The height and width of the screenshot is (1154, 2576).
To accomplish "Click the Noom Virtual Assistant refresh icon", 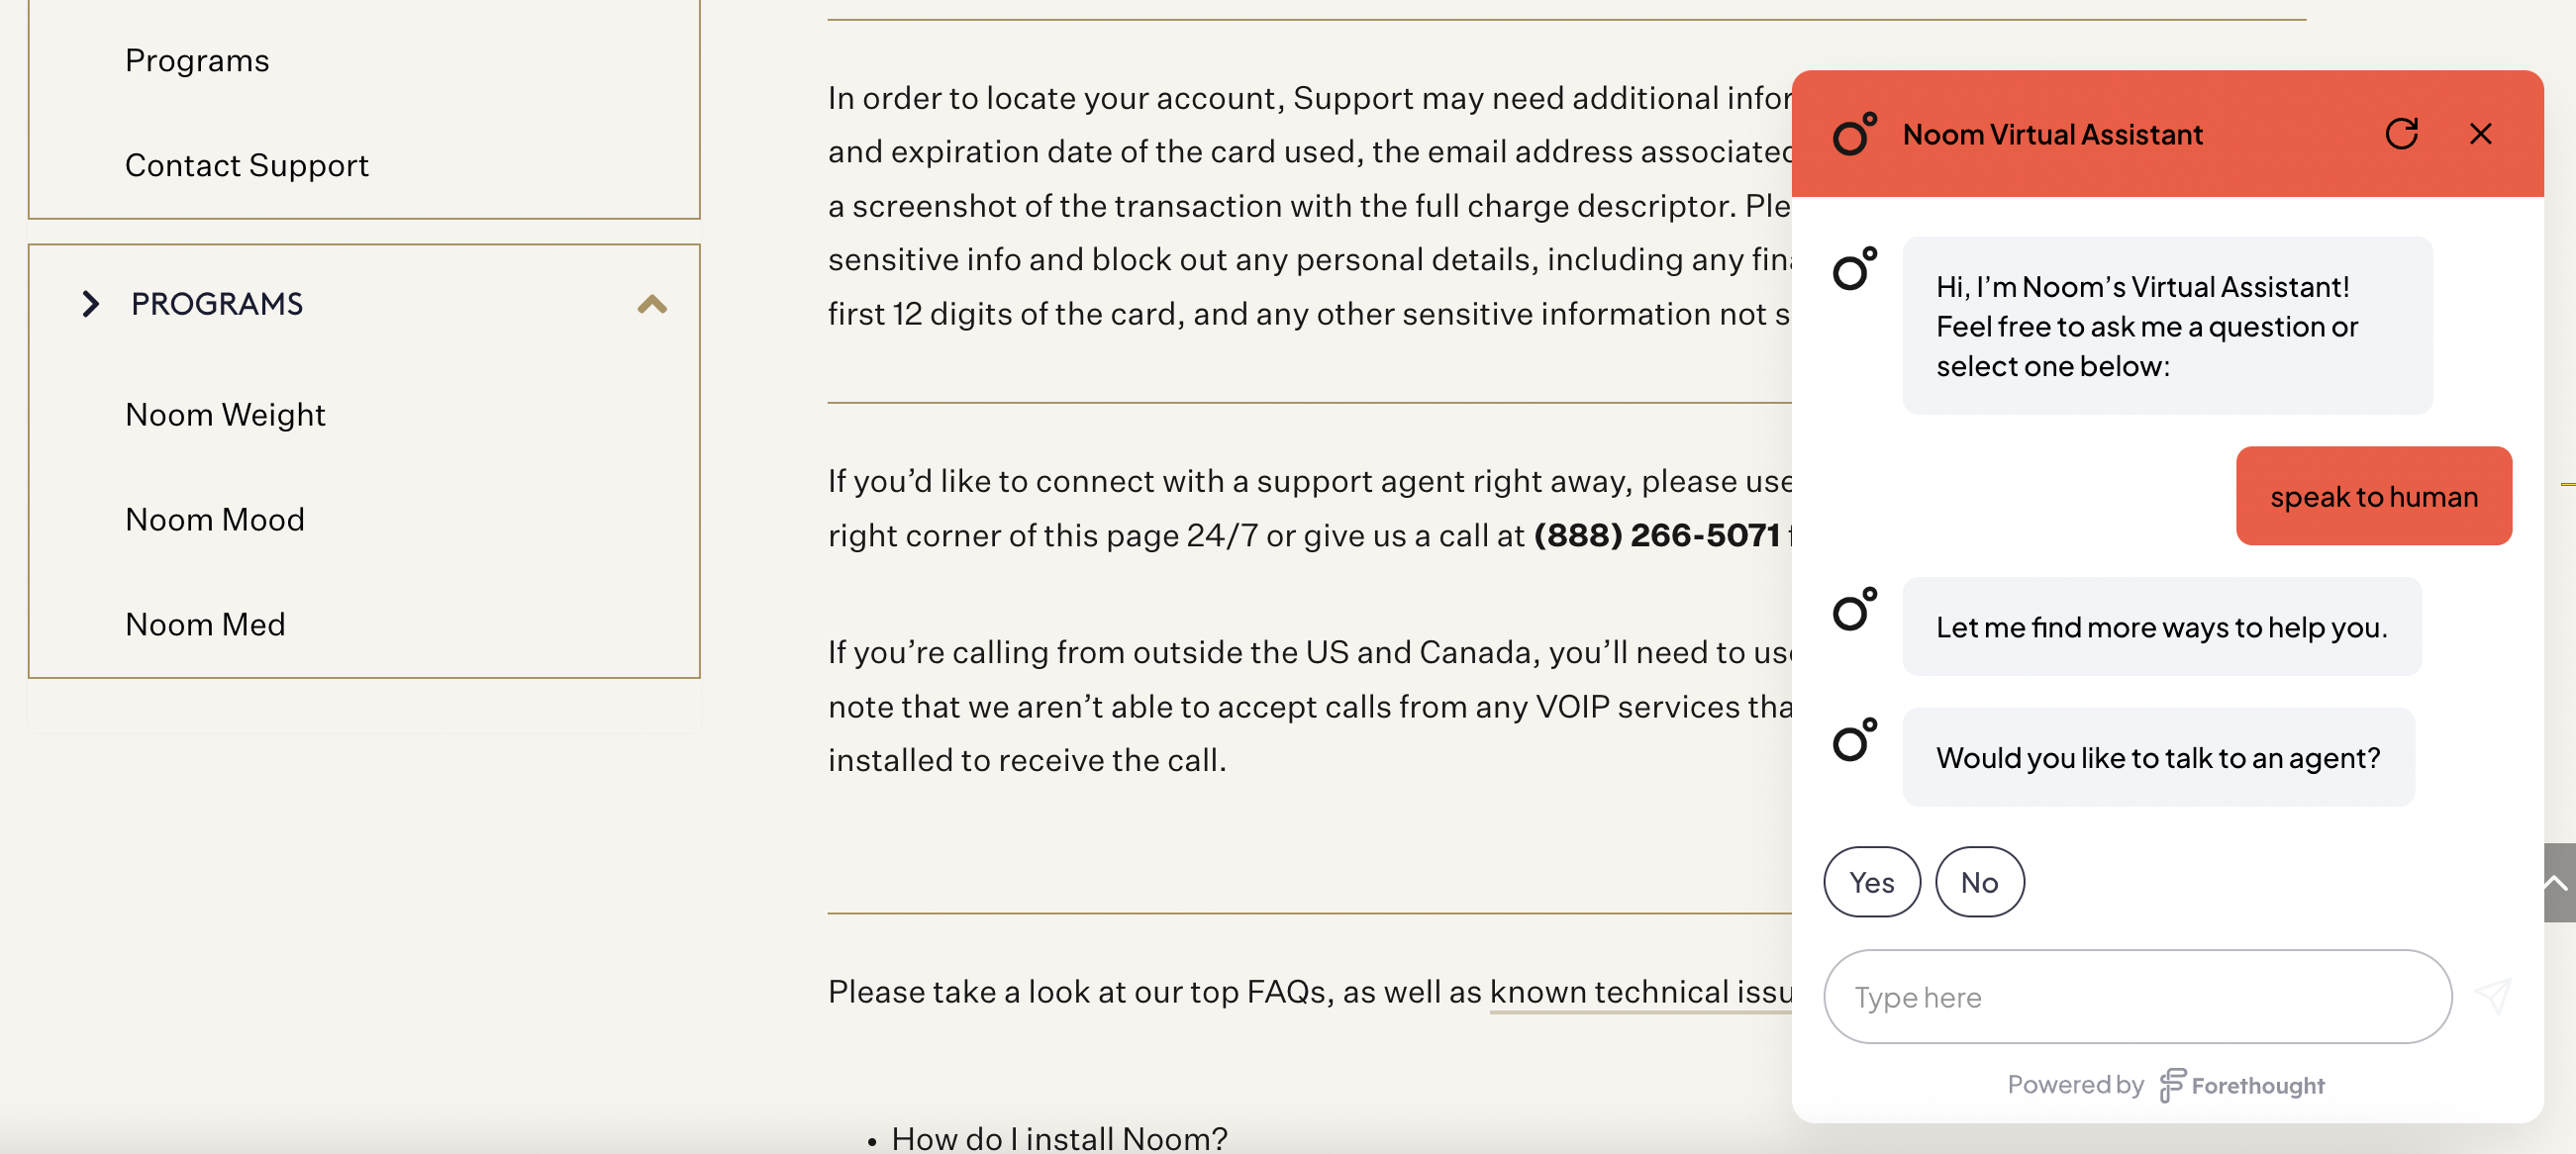I will [x=2402, y=133].
